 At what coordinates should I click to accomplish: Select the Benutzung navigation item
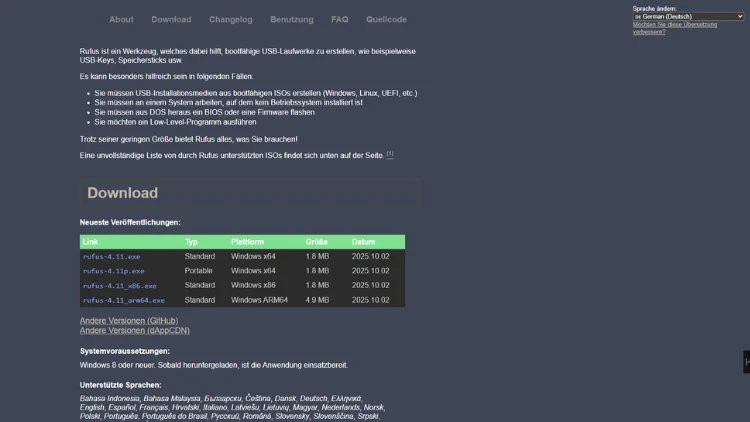tap(292, 19)
